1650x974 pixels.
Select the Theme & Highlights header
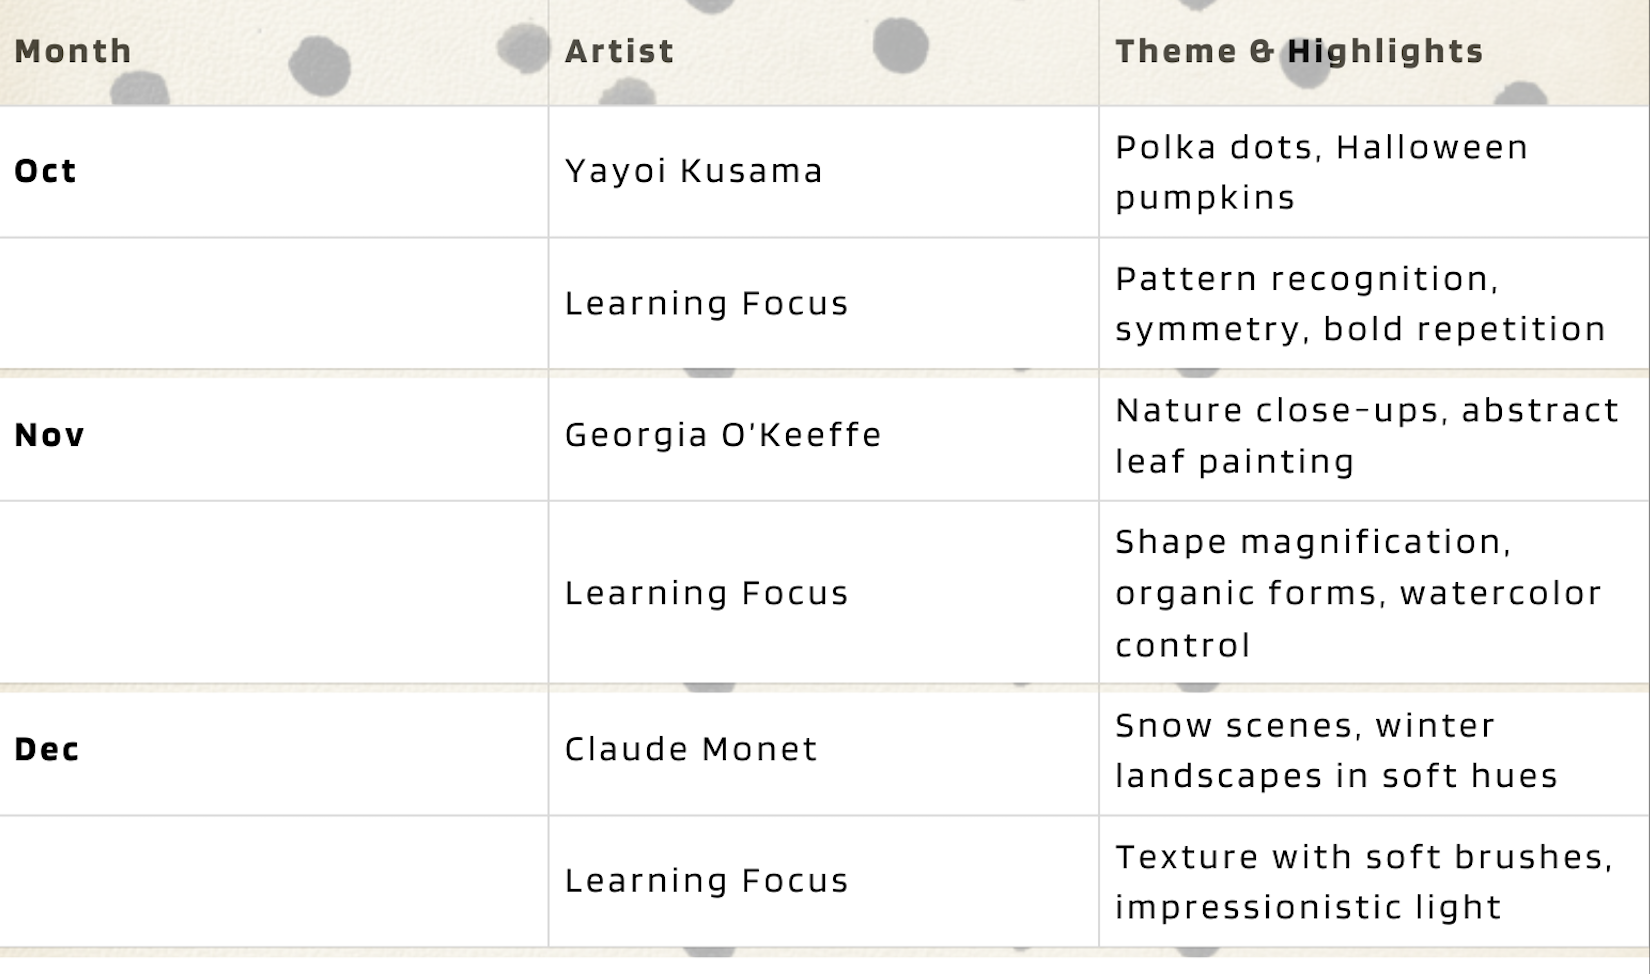coord(1299,51)
